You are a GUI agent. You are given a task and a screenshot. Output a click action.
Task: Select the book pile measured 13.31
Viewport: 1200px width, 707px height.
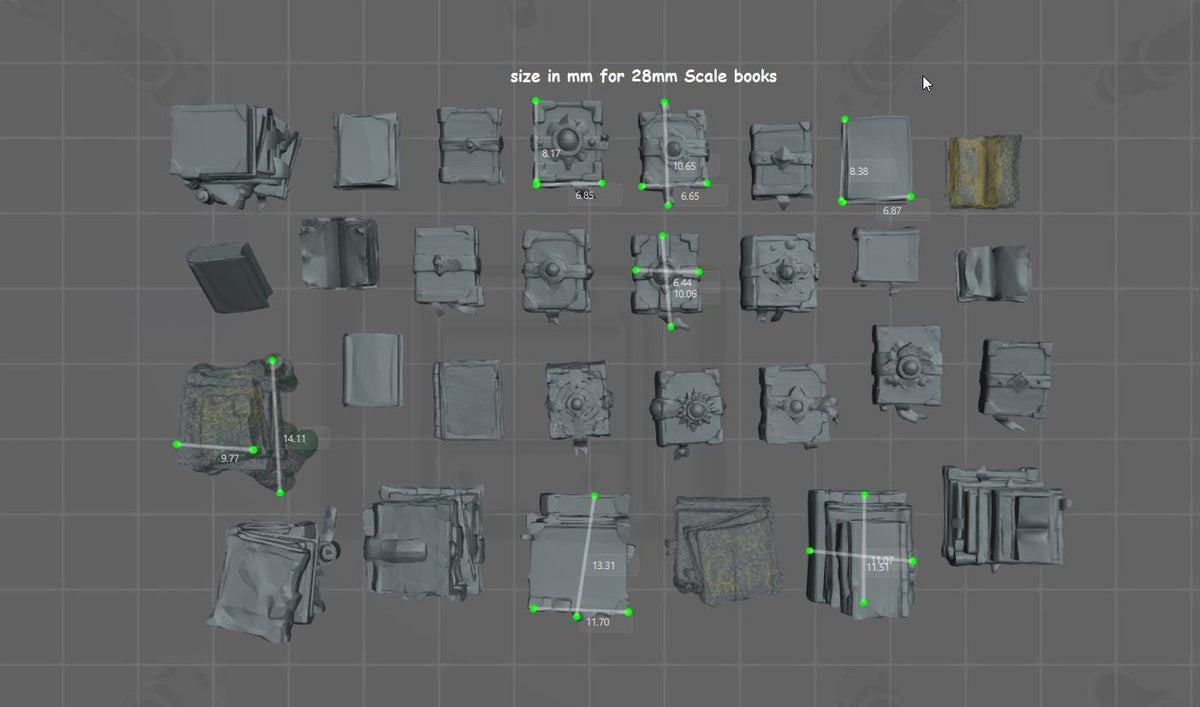click(581, 553)
